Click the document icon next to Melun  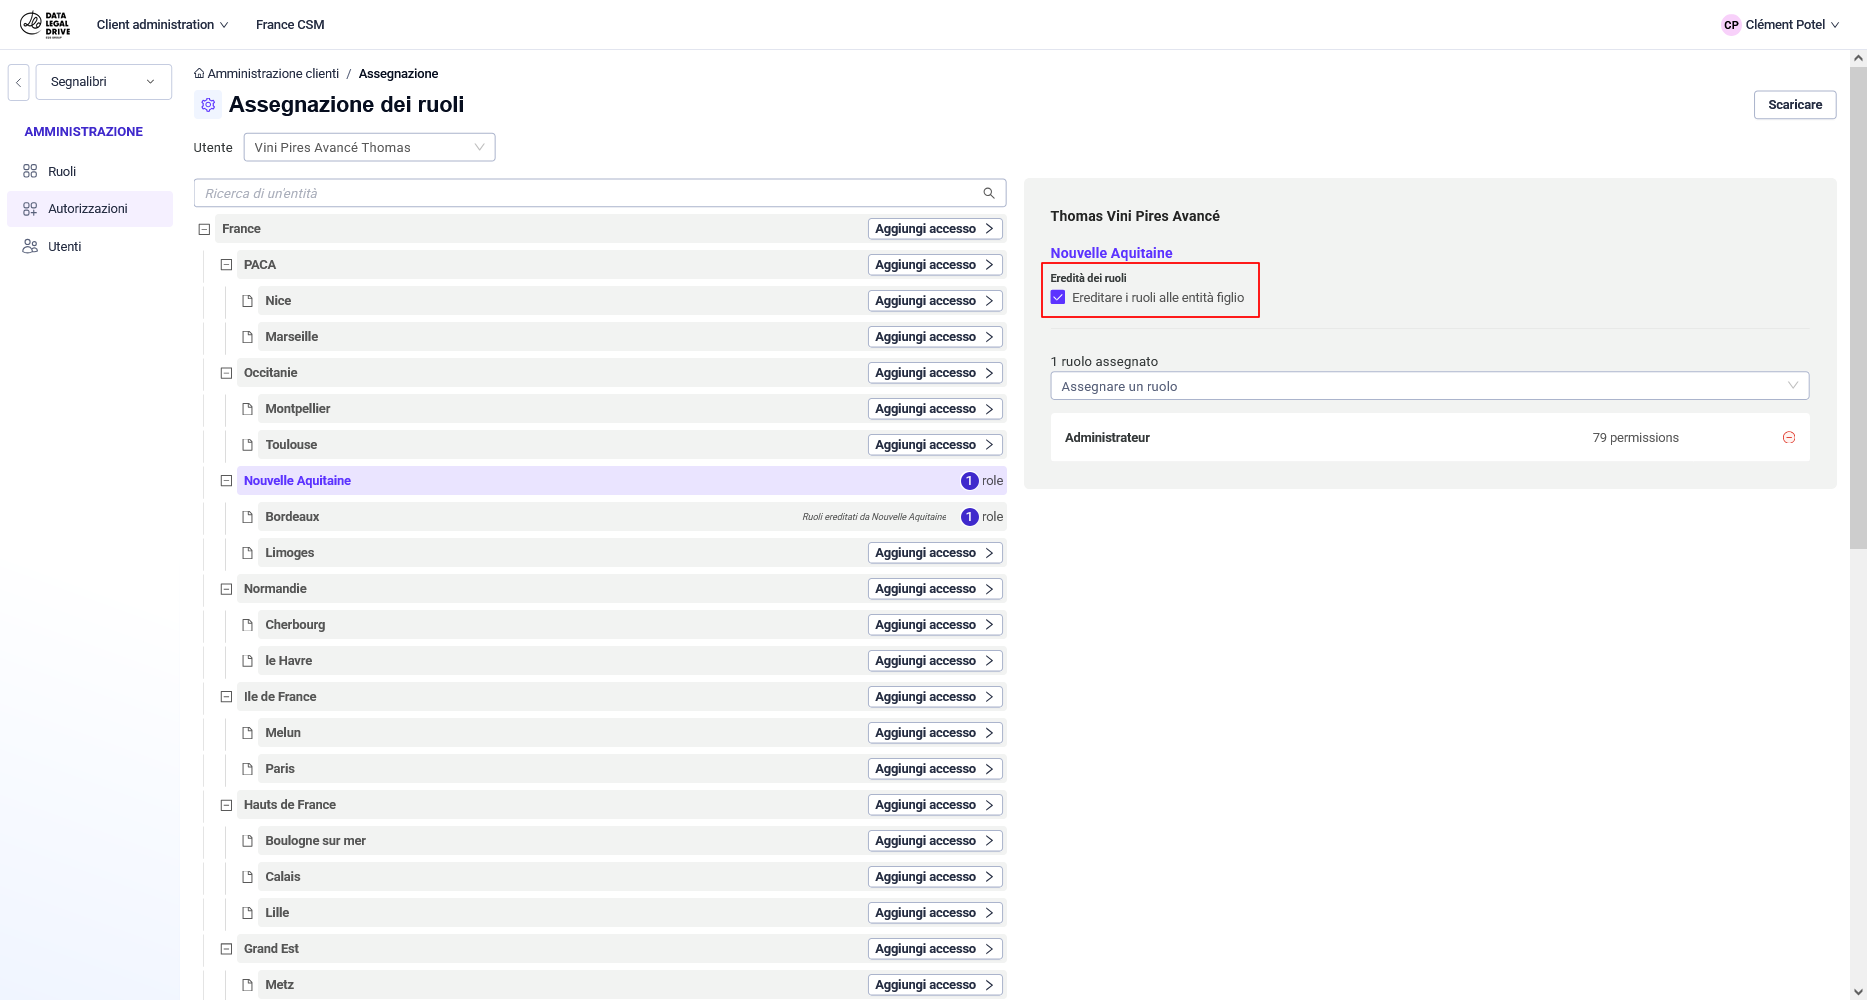247,733
